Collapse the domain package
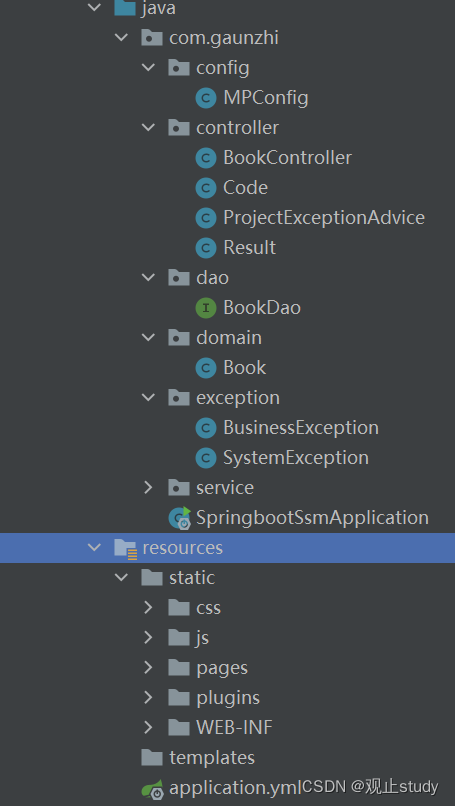The width and height of the screenshot is (455, 806). pos(149,338)
